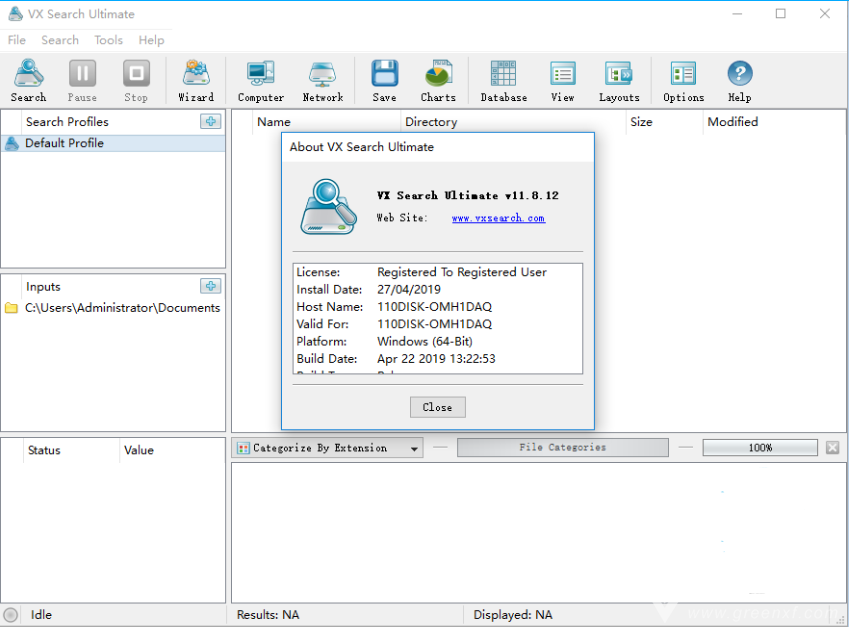Open the File menu

pyautogui.click(x=17, y=40)
